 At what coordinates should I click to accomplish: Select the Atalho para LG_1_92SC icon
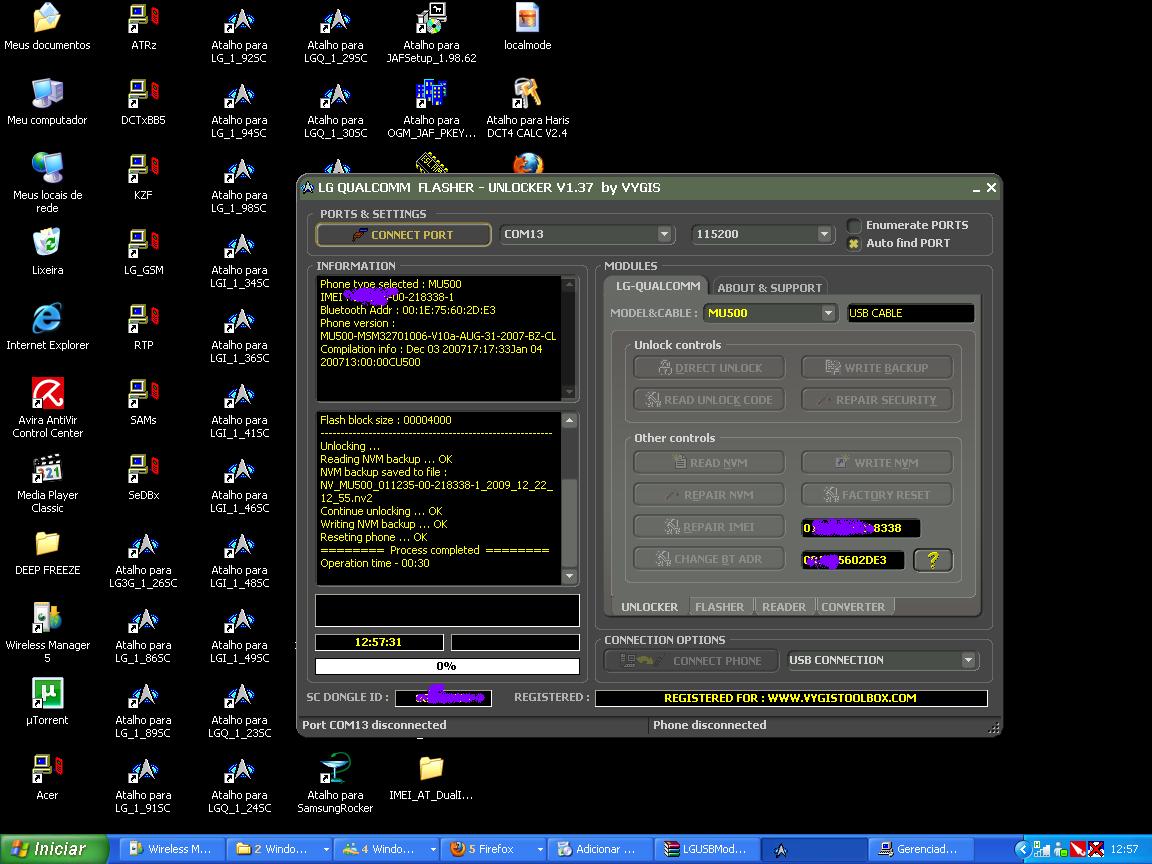click(240, 33)
